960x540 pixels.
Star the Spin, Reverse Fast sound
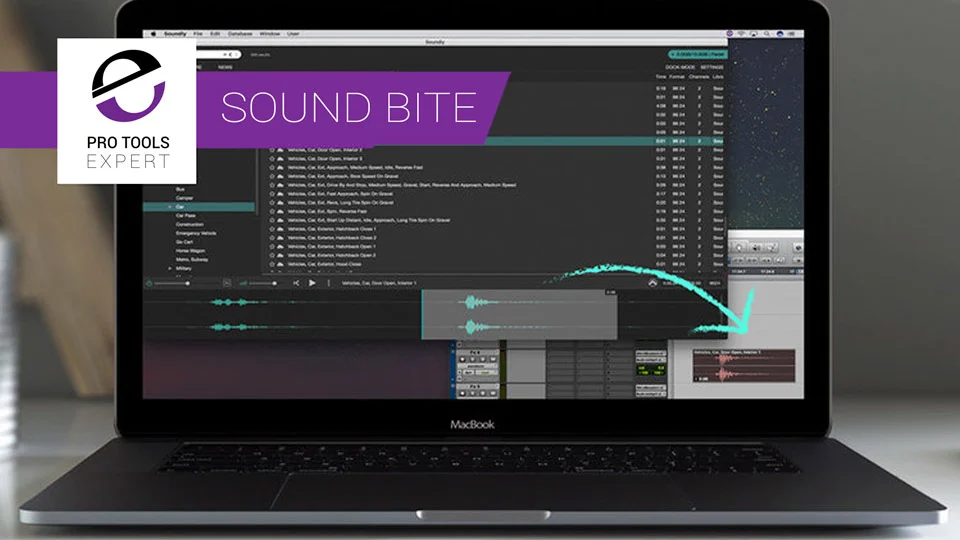point(272,211)
